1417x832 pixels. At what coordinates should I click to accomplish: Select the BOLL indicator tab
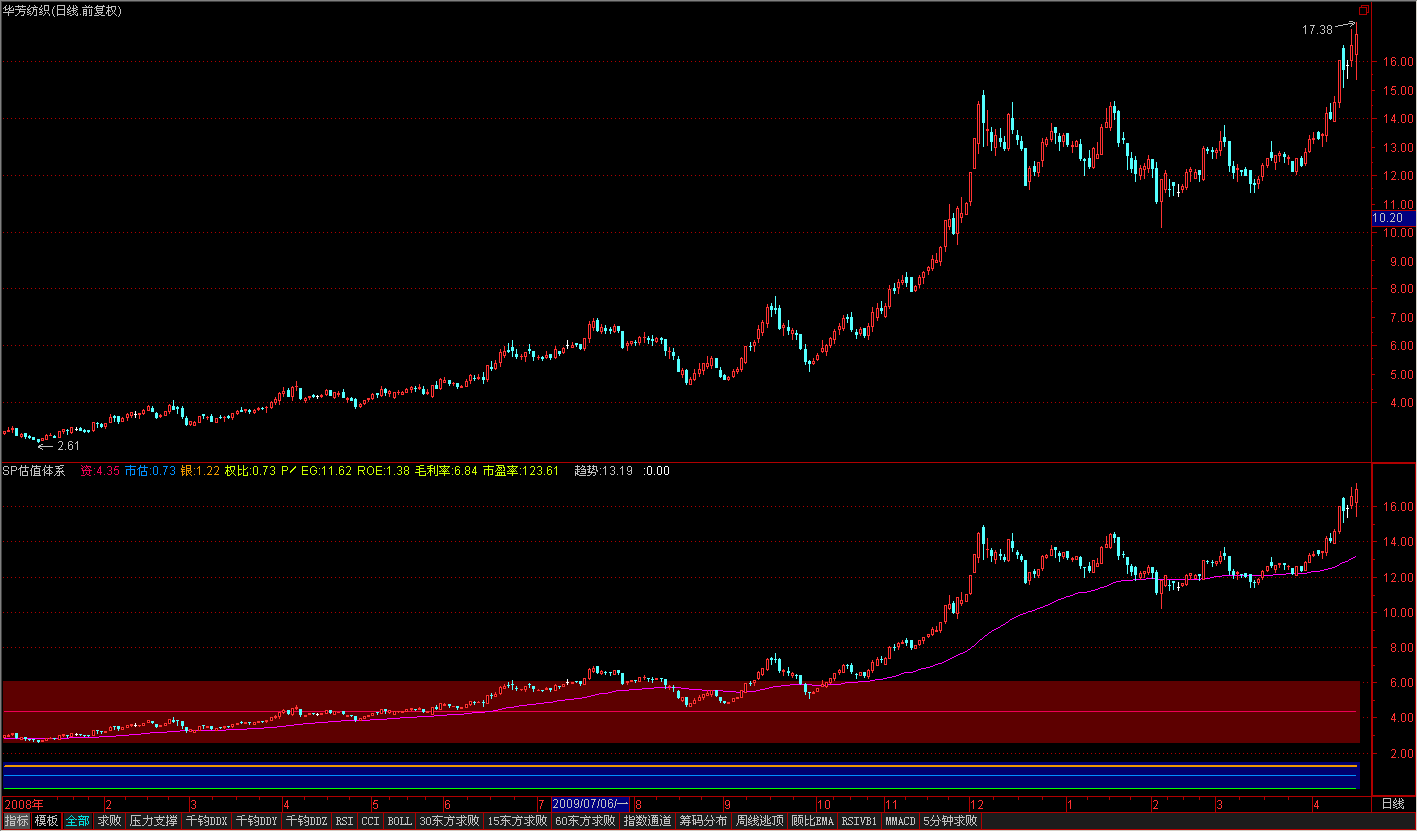[399, 821]
